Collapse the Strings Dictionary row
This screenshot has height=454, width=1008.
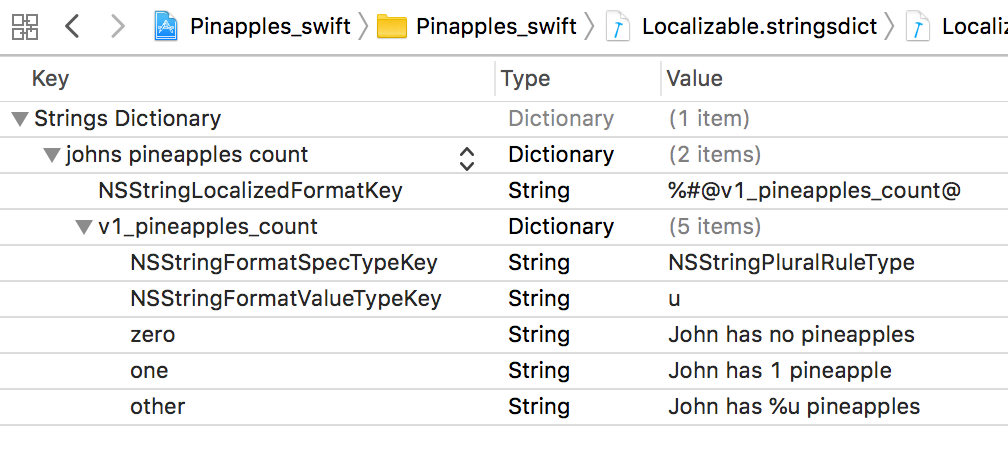tap(20, 119)
